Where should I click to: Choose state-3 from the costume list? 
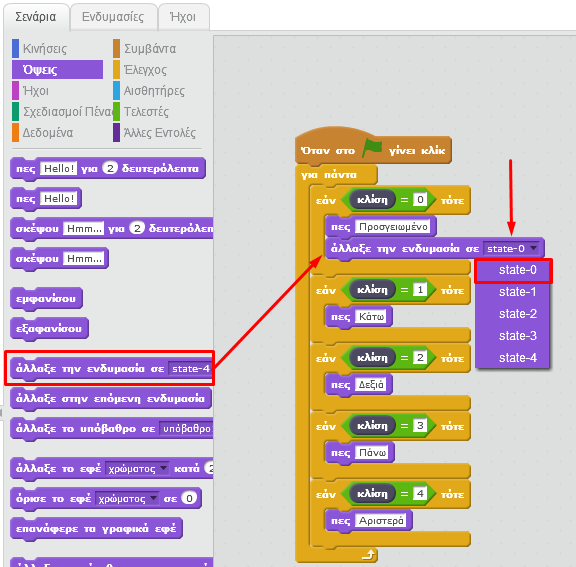coord(513,336)
